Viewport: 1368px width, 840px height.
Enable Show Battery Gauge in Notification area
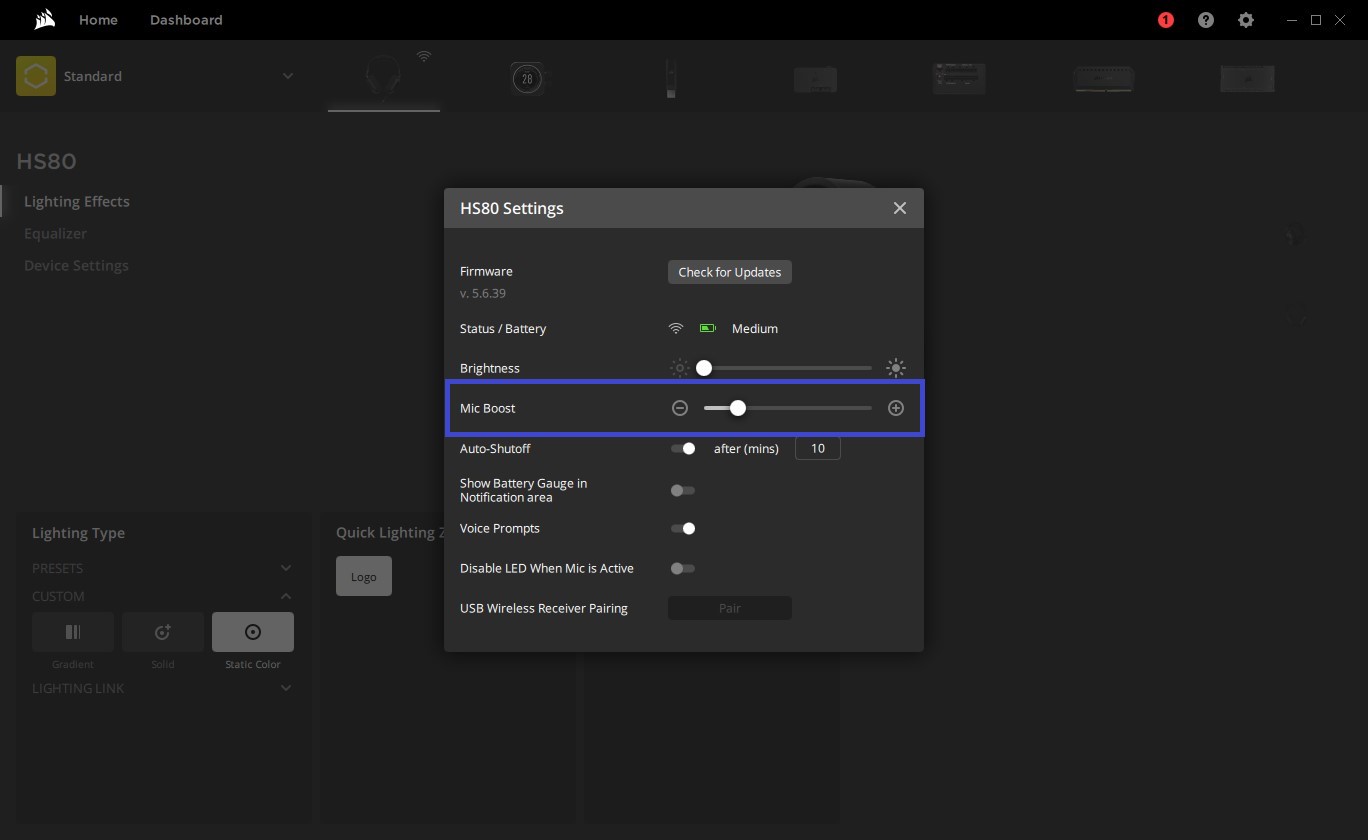click(x=683, y=490)
